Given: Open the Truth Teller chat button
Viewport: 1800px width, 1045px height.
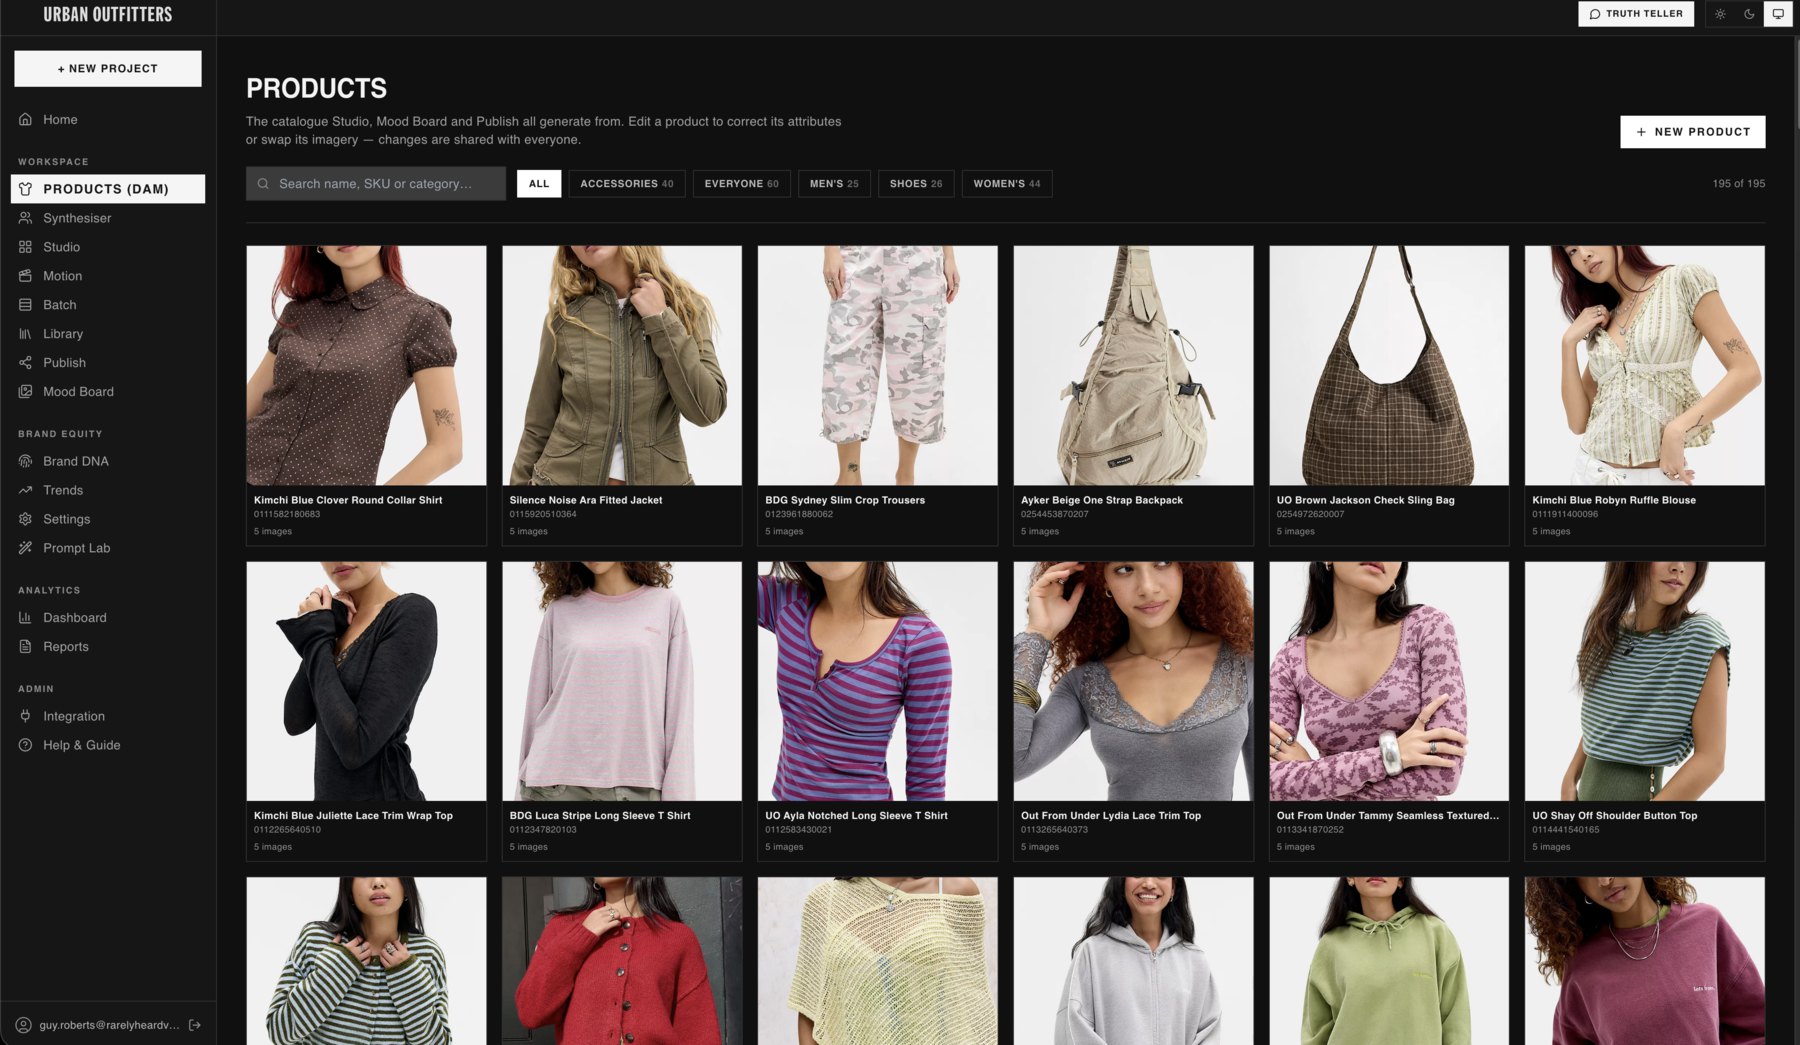Looking at the screenshot, I should coord(1636,14).
